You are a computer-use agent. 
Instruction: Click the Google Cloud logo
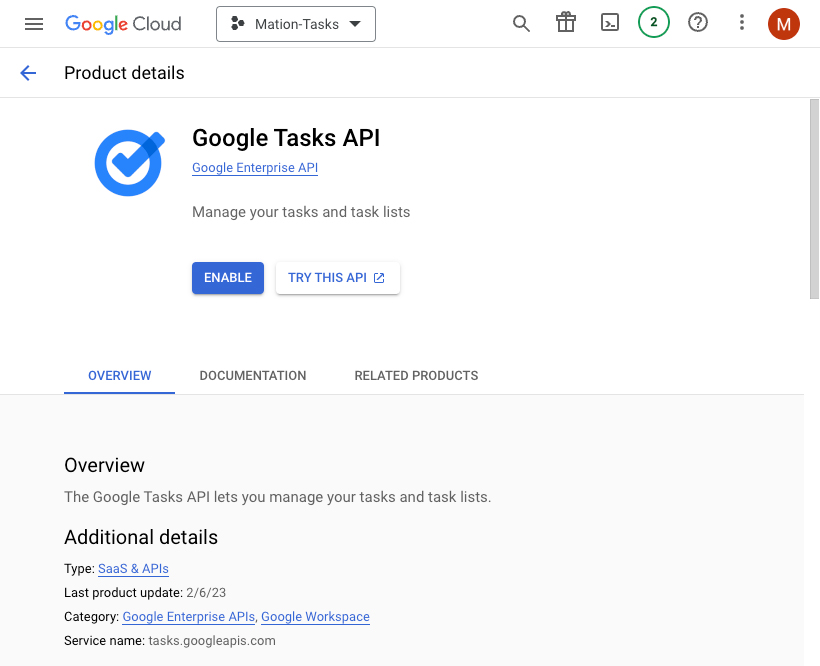(x=123, y=24)
